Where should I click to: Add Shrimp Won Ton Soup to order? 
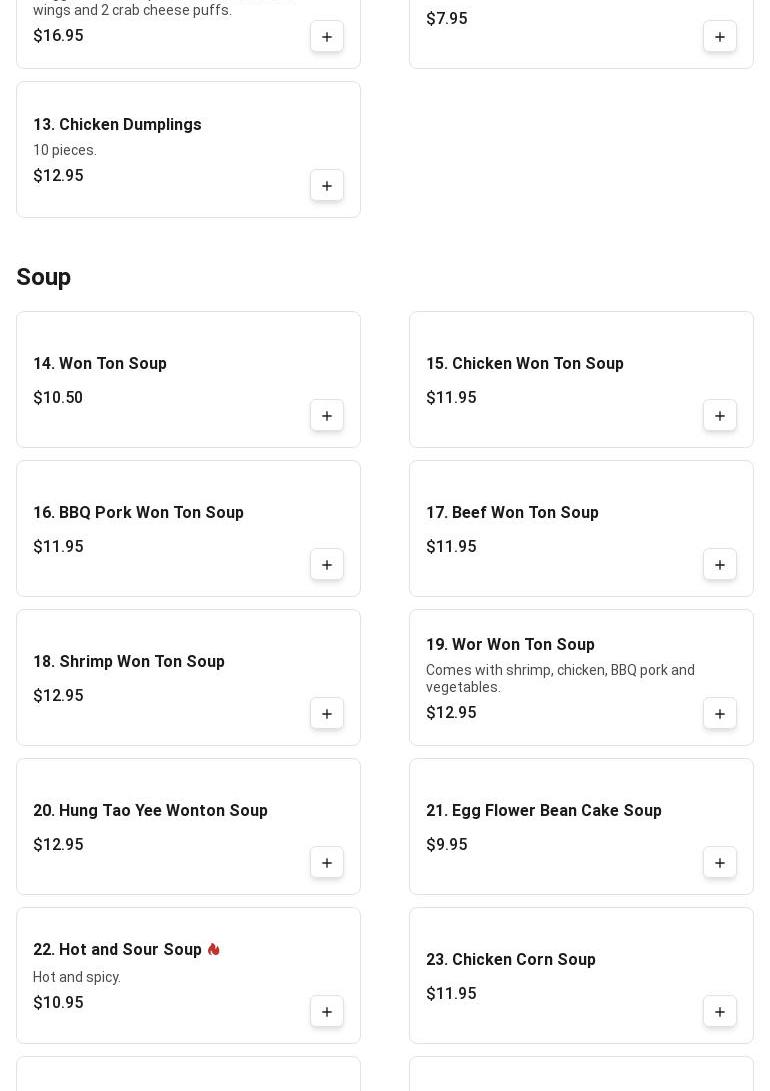tap(327, 714)
